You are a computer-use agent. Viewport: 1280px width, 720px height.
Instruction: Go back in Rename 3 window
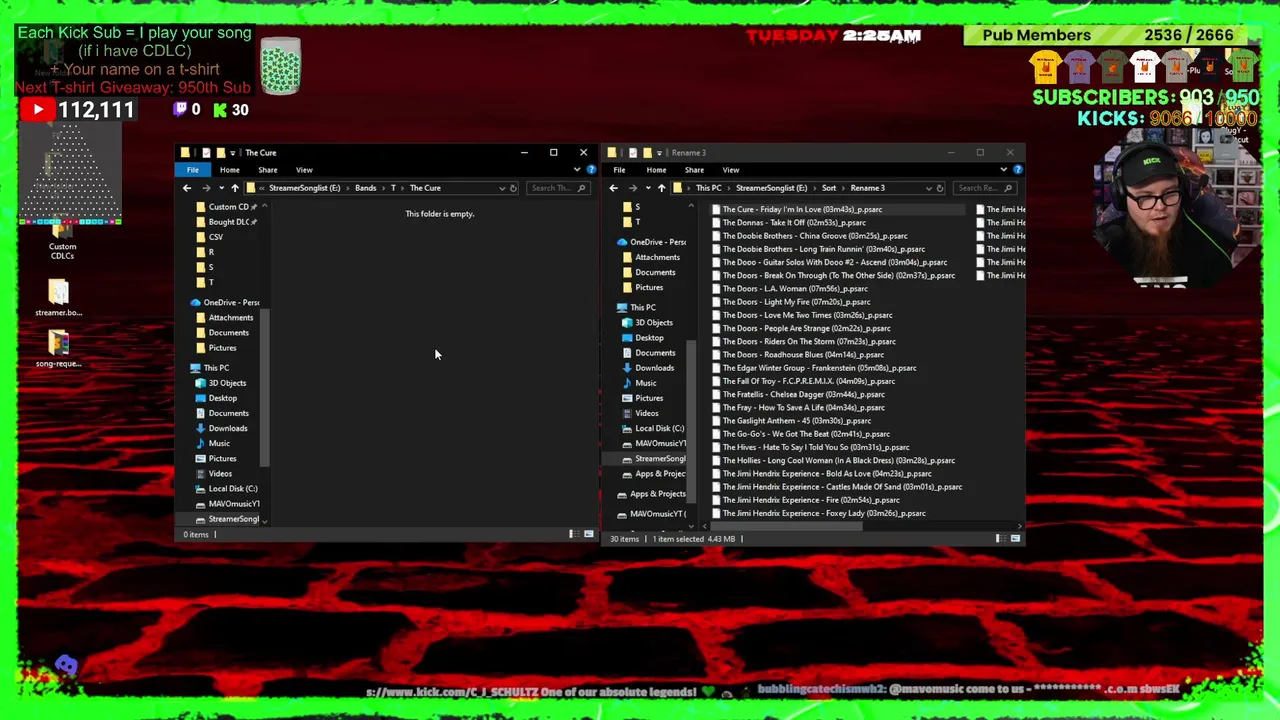point(614,188)
